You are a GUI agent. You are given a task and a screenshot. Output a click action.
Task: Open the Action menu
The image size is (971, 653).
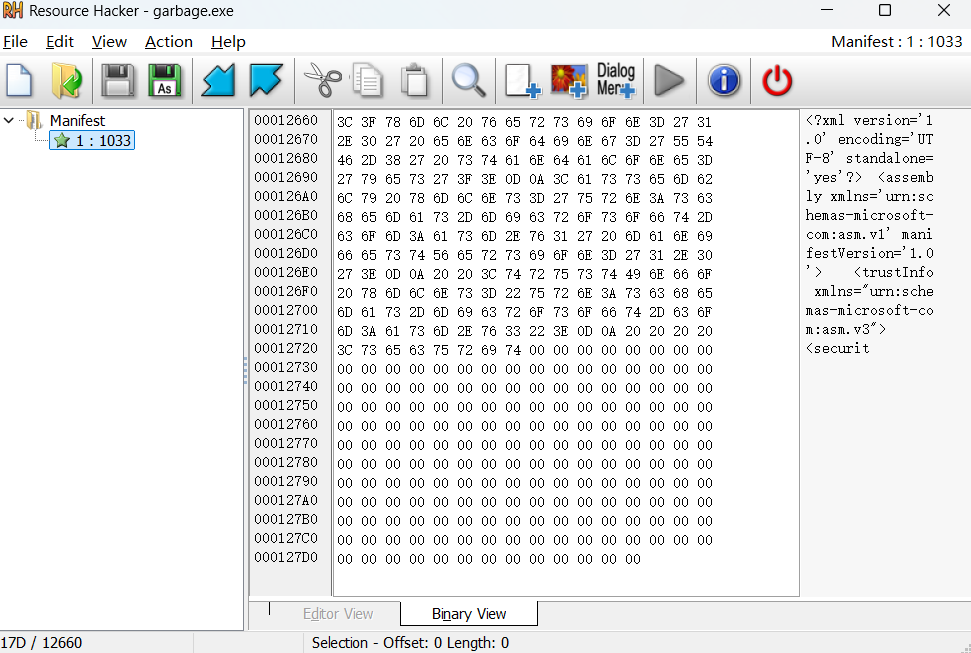pyautogui.click(x=168, y=42)
